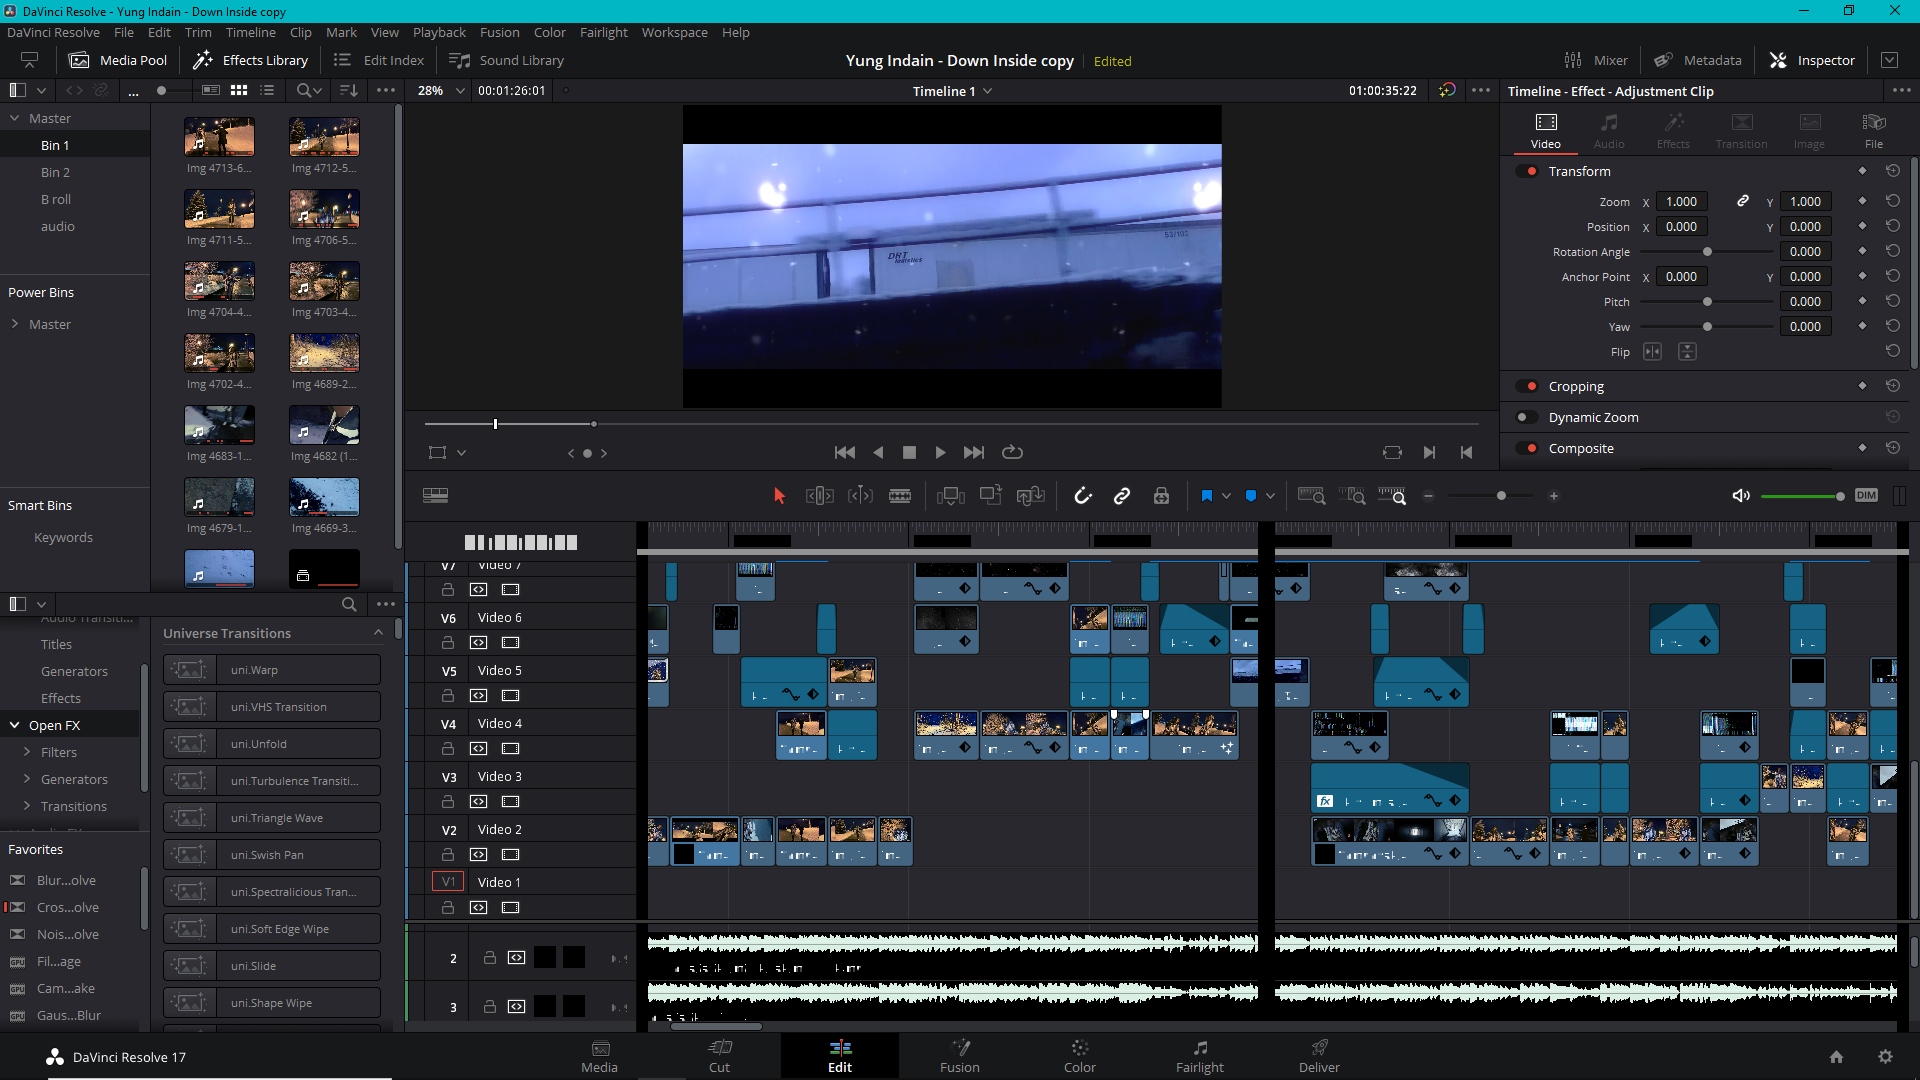Viewport: 1920px width, 1080px height.
Task: Play timeline in reverse
Action: [x=878, y=453]
